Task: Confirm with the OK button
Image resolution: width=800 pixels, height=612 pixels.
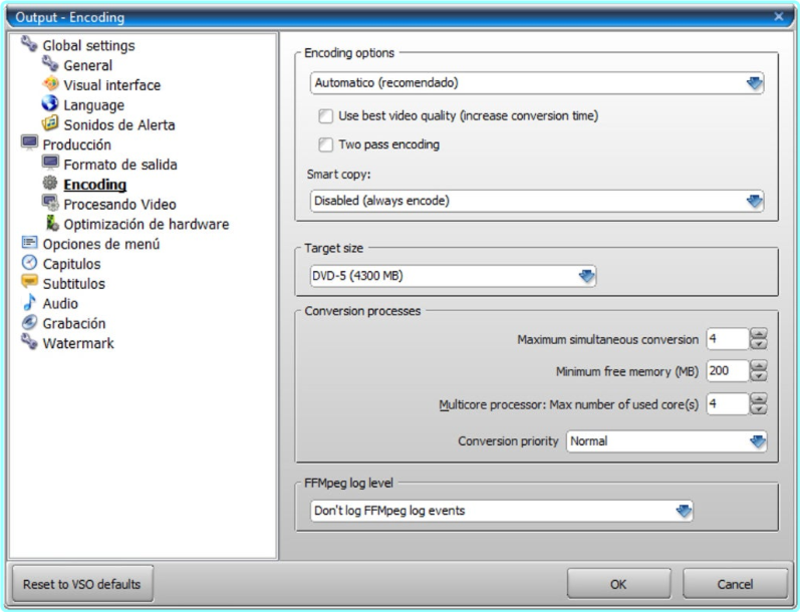Action: [619, 584]
